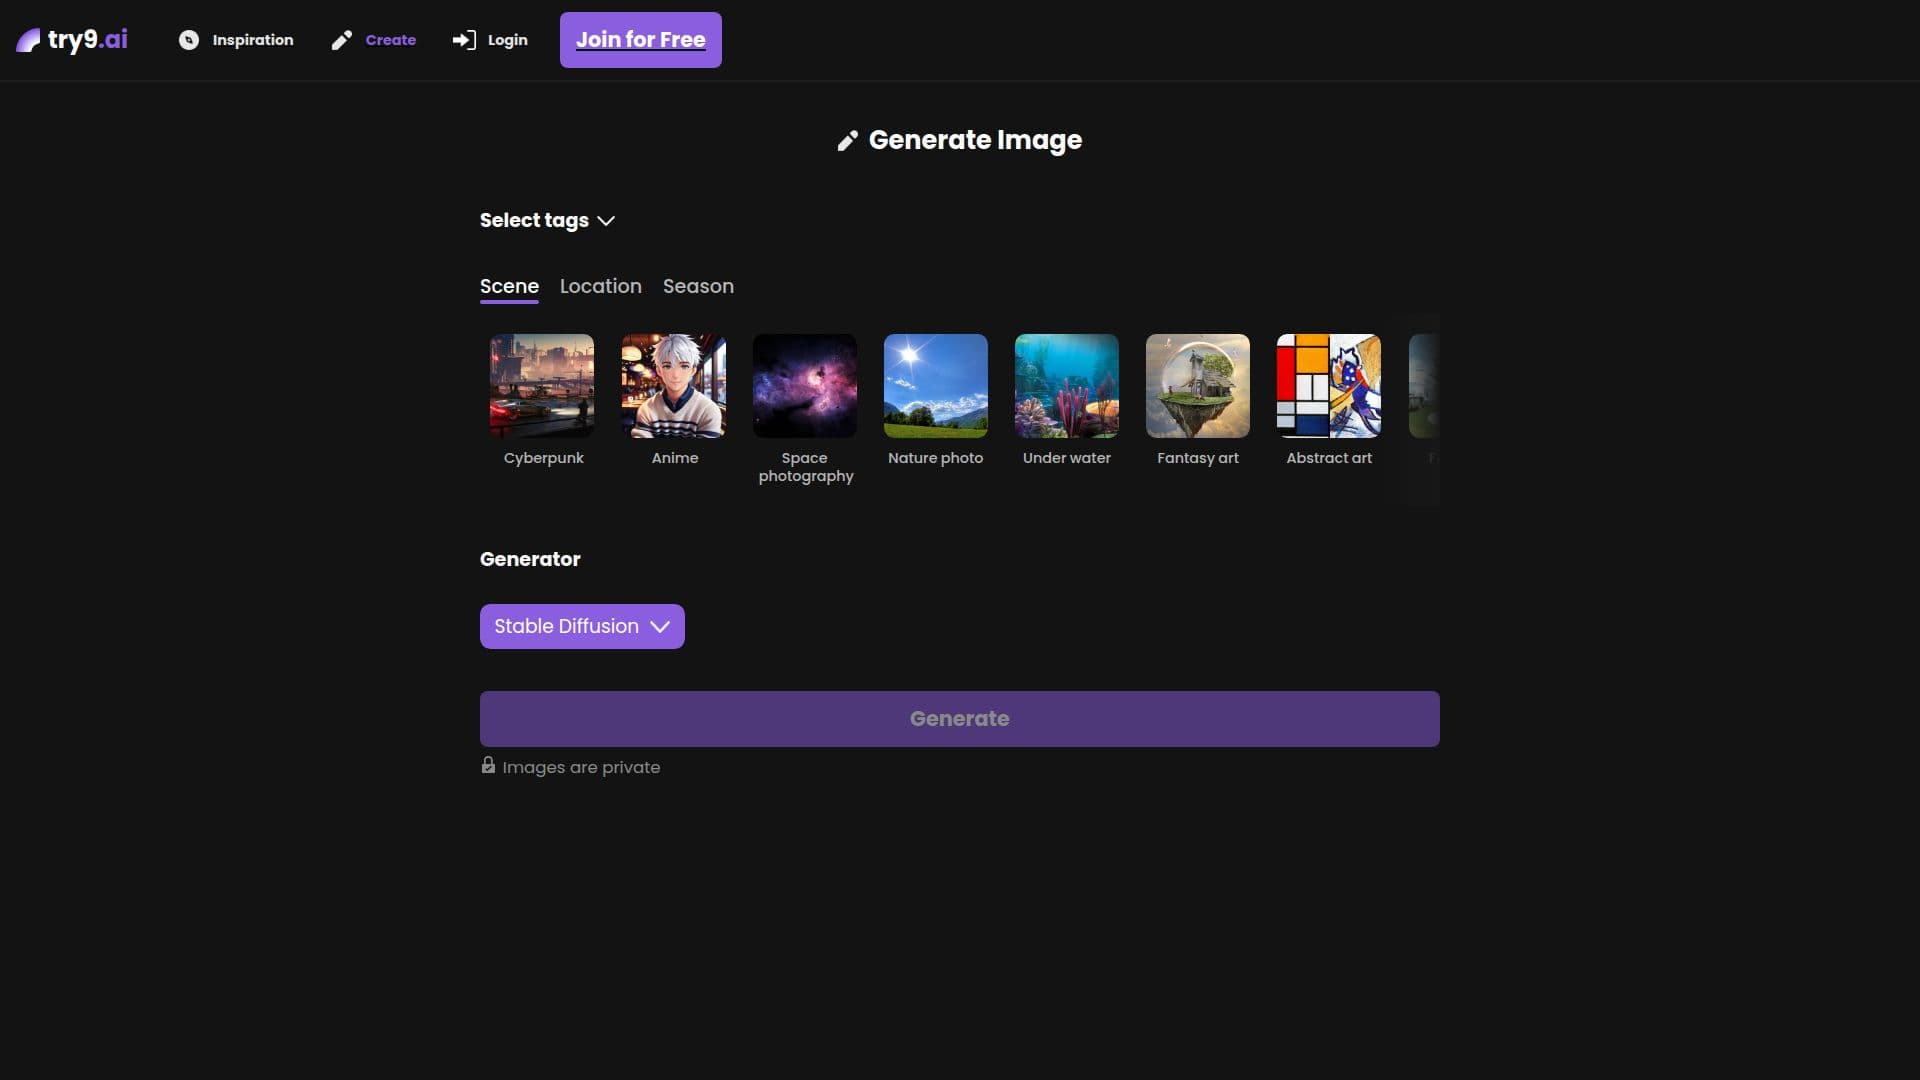Click the try9.ai logo
The height and width of the screenshot is (1080, 1920).
click(72, 40)
